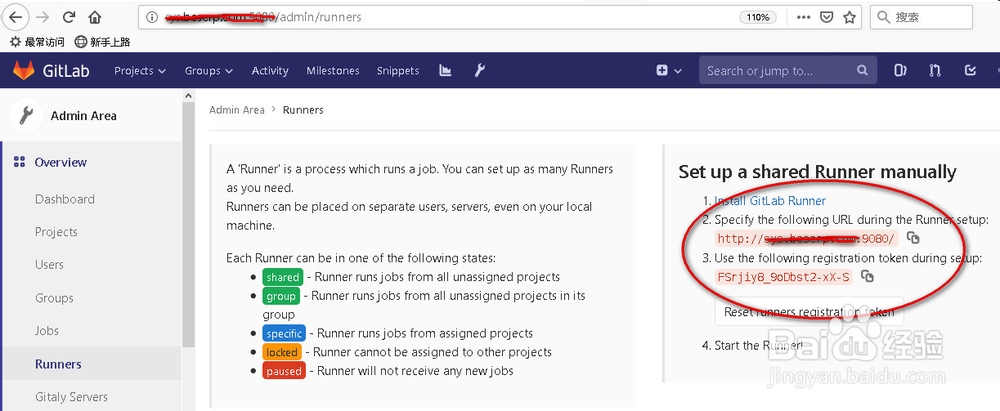The image size is (1000, 411).
Task: Click the green group badge
Action: [x=281, y=296]
